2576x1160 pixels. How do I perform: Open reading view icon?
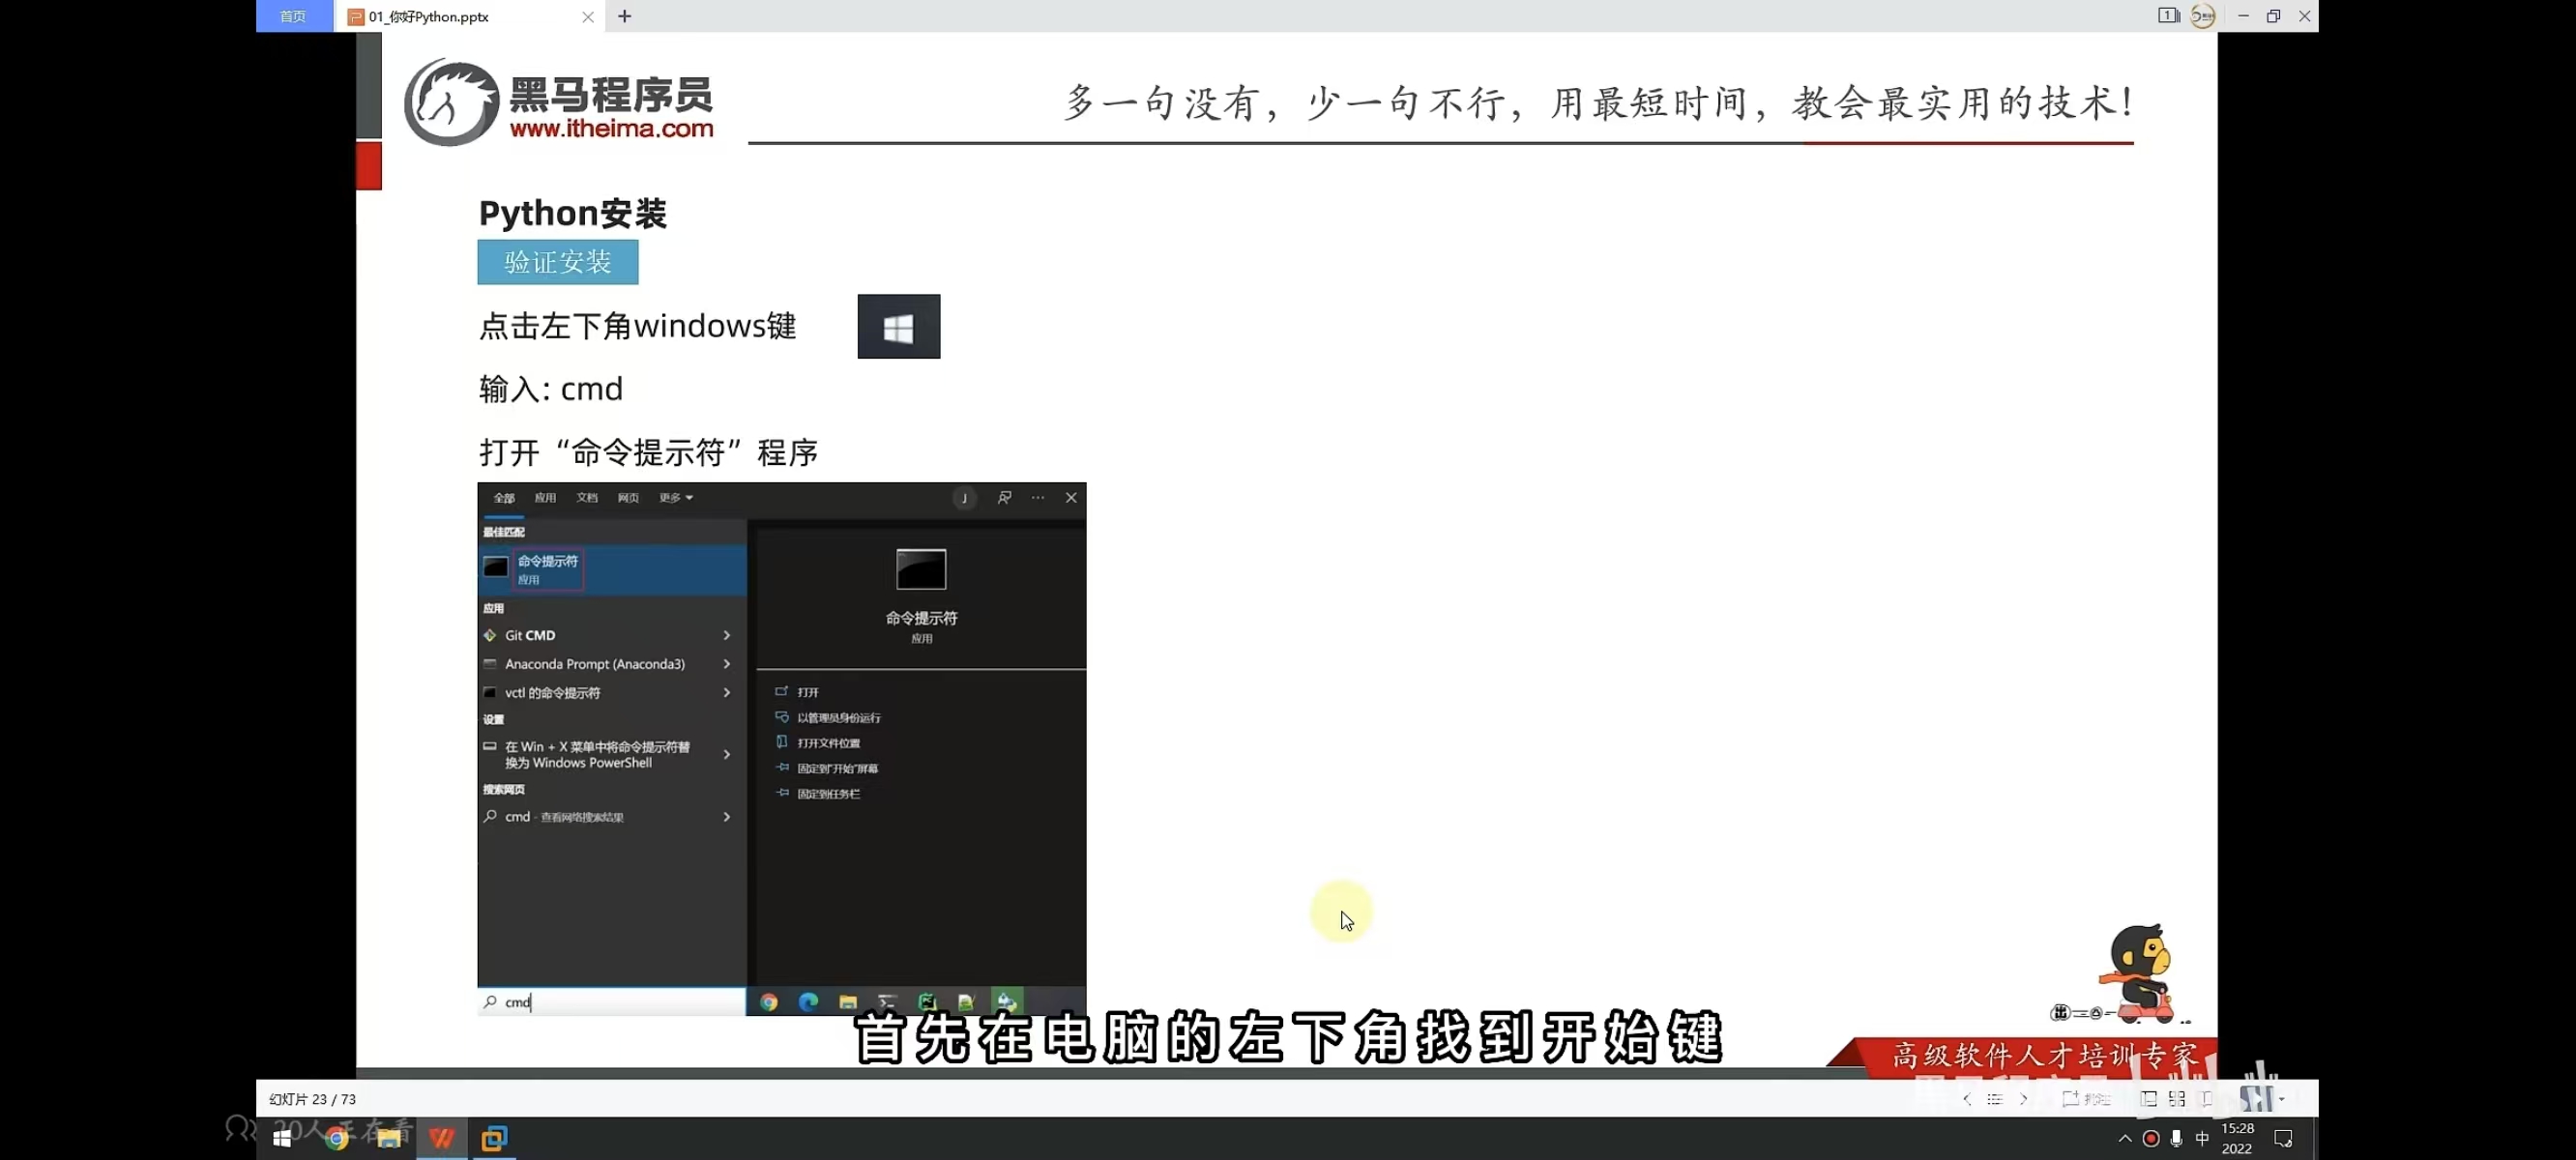(2207, 1099)
